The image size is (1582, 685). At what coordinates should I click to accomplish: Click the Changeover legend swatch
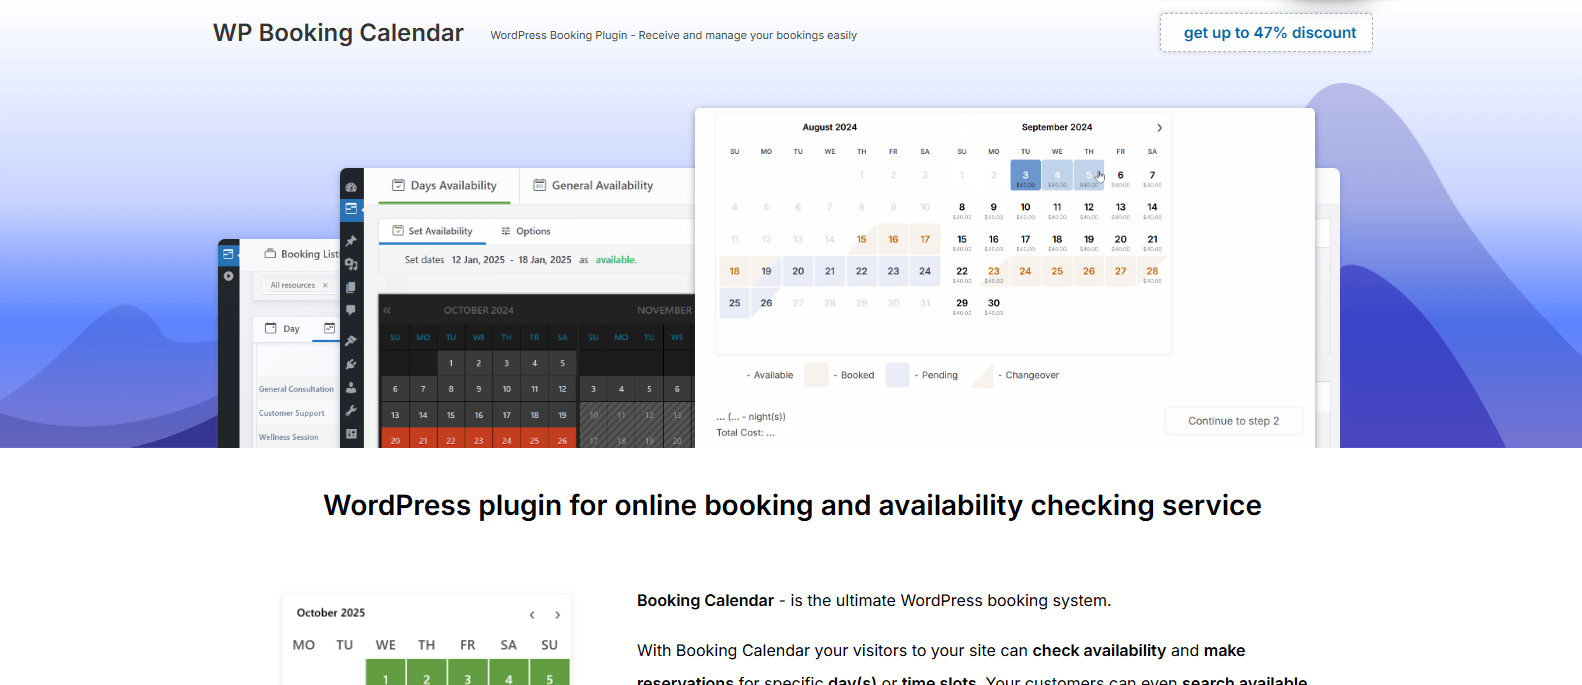[982, 375]
